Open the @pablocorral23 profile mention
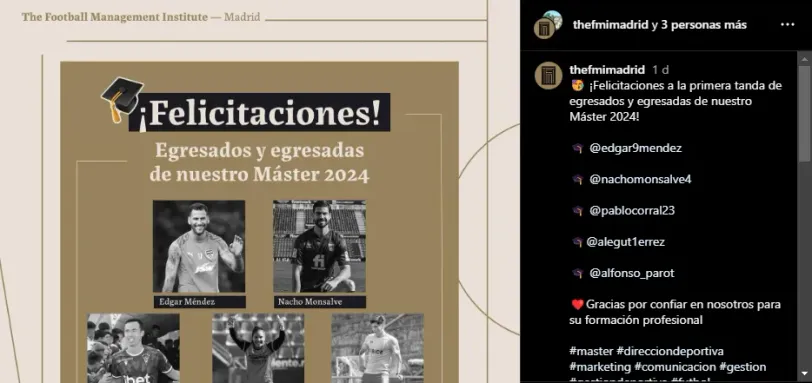The height and width of the screenshot is (383, 812). pyautogui.click(x=632, y=211)
